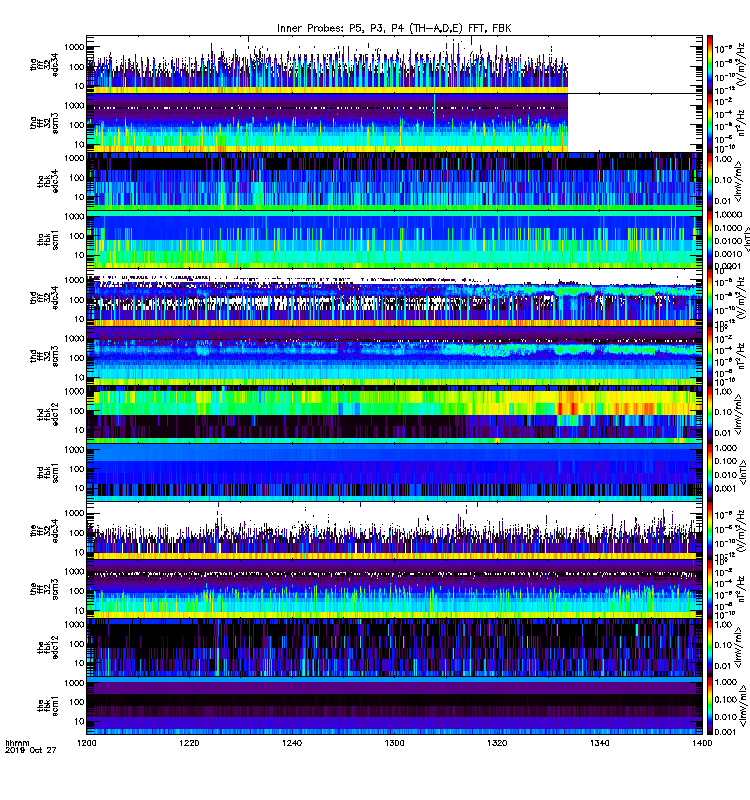Screen dimensions: 750x800
Task: Click inside the thd fbk scm1 spectrogram
Action: click(394, 472)
